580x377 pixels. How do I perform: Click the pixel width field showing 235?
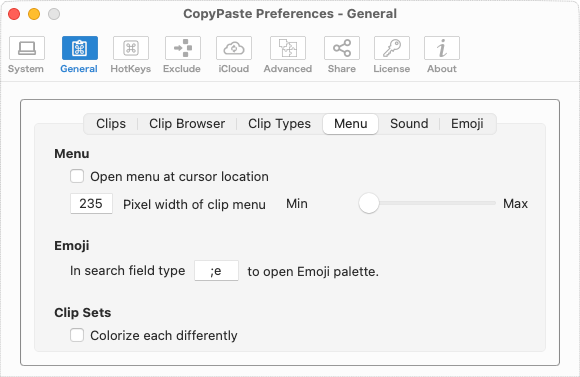coord(91,203)
